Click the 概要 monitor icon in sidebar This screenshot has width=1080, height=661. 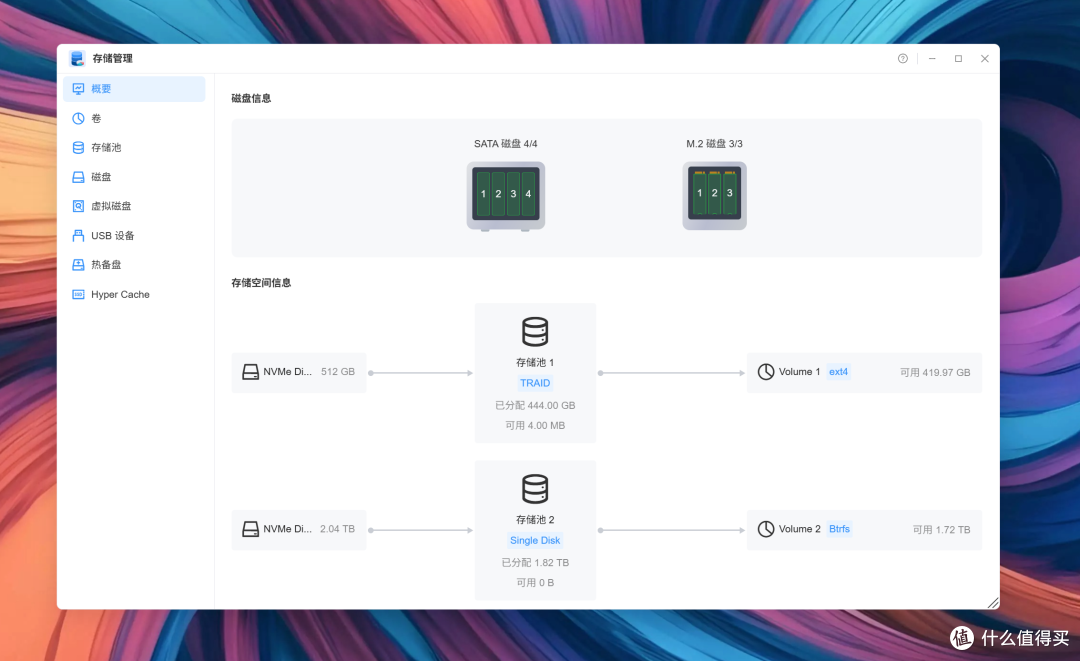(x=79, y=89)
